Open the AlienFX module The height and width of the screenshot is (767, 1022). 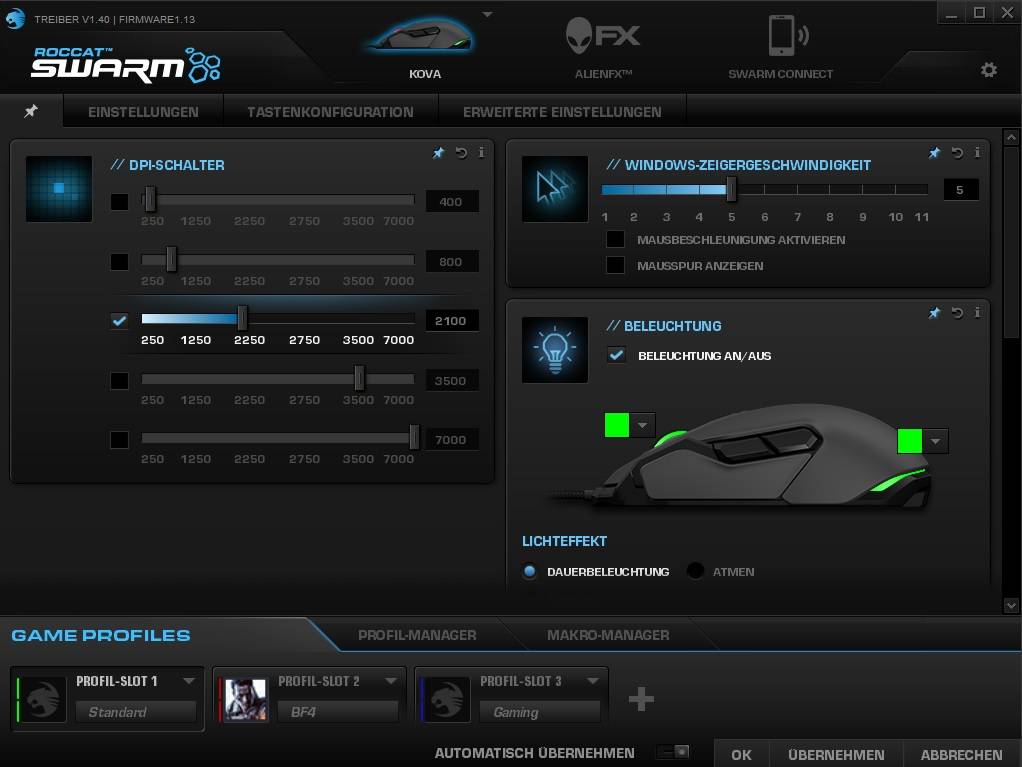(602, 36)
